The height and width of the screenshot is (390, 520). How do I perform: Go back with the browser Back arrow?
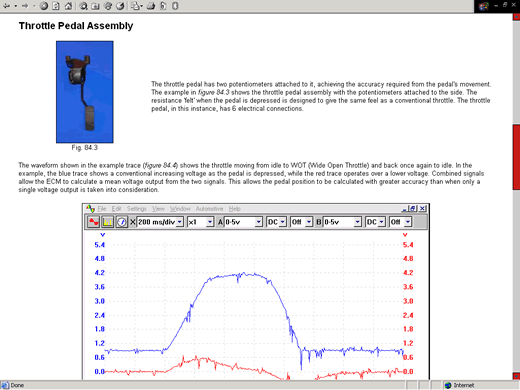point(7,6)
